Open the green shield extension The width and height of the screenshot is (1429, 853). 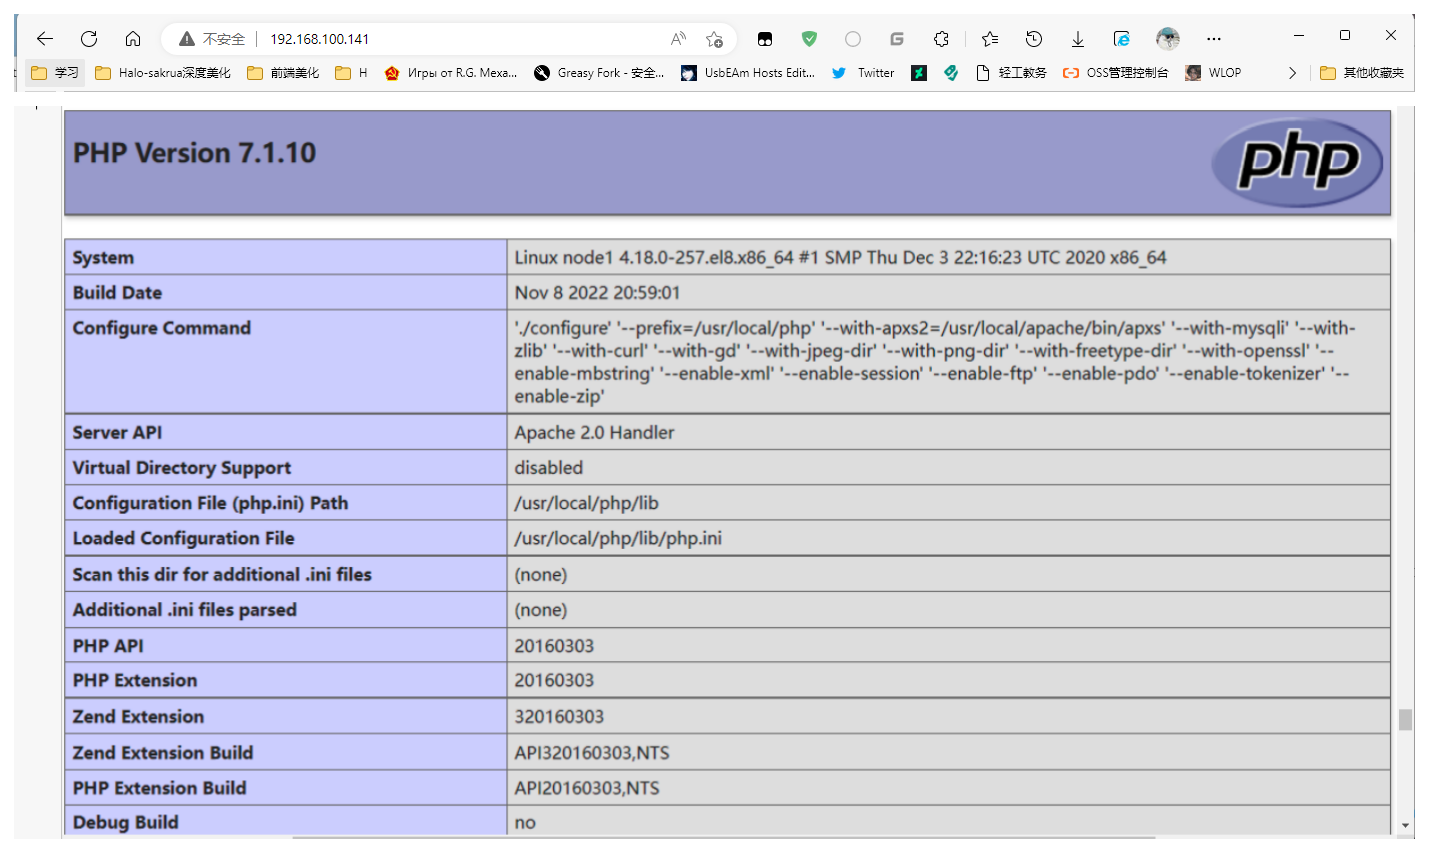(809, 39)
